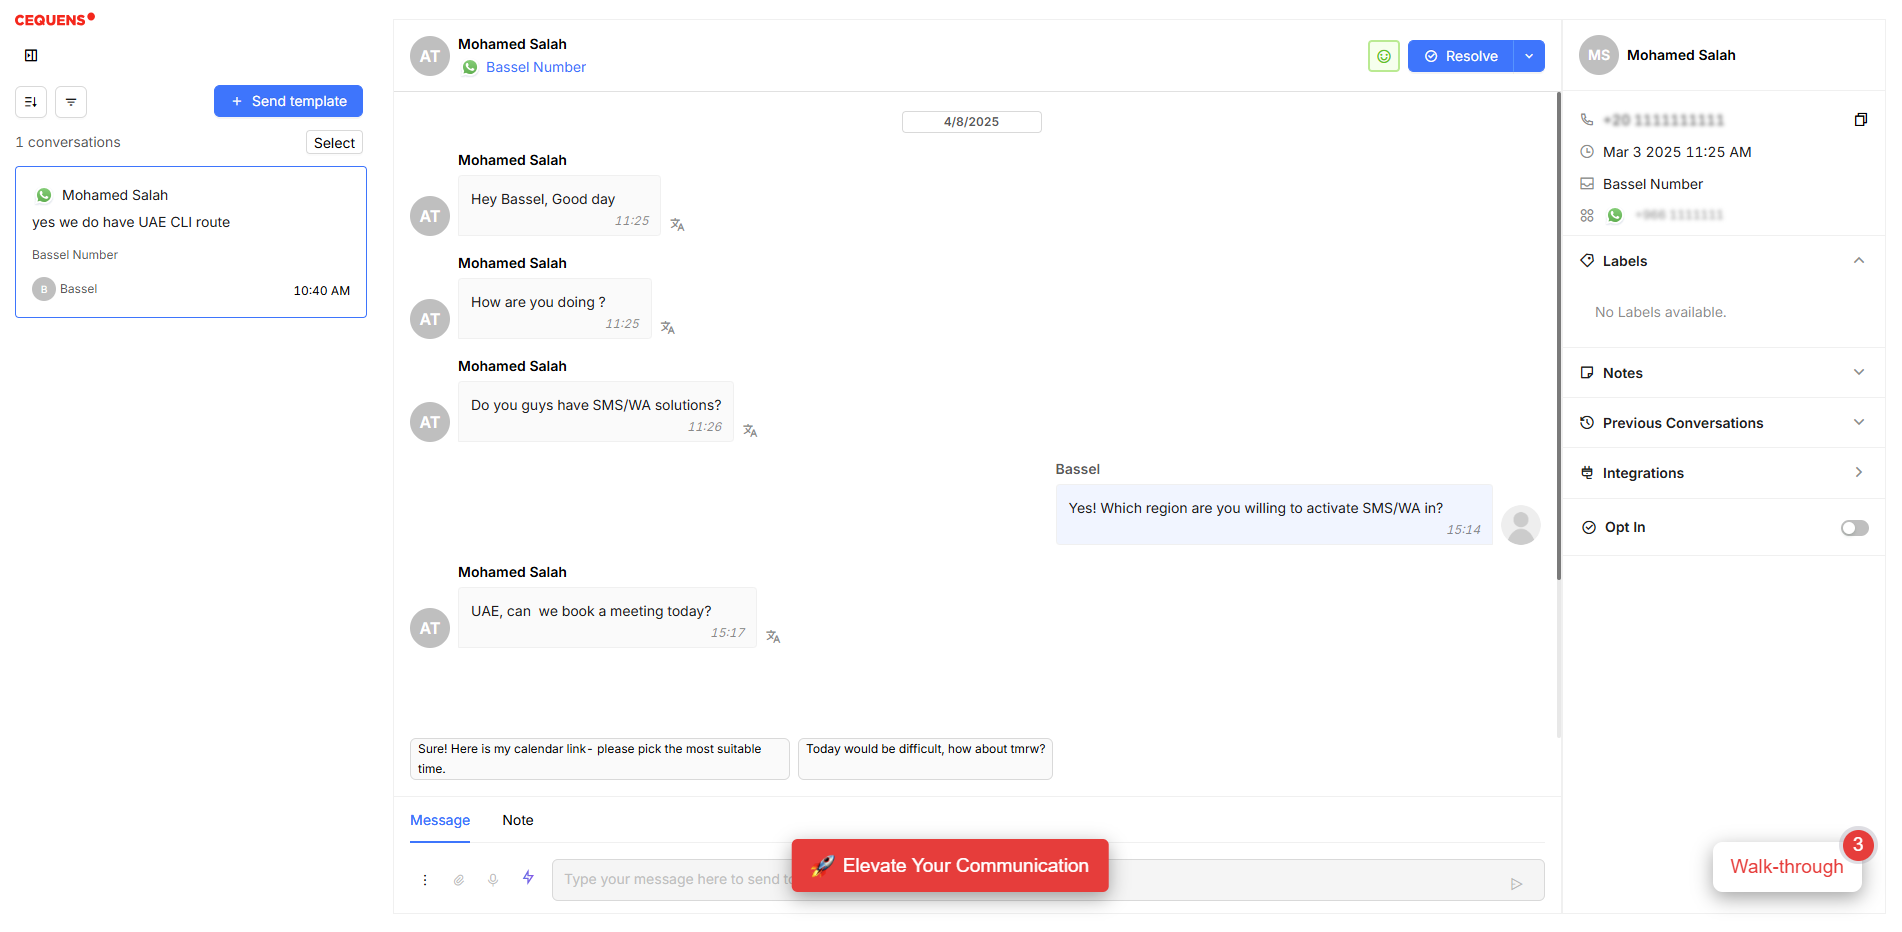The width and height of the screenshot is (1902, 932).
Task: Open the Resolve dropdown arrow
Action: tap(1529, 57)
